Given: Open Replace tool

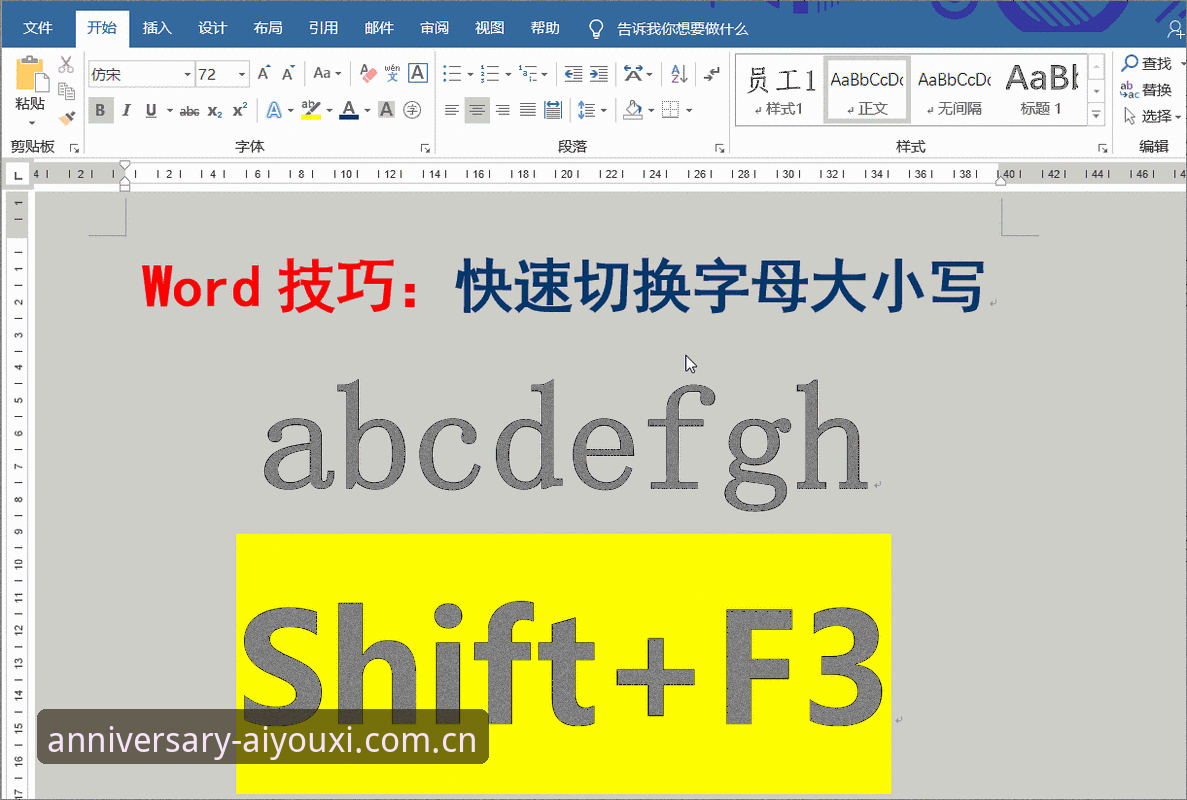Looking at the screenshot, I should [1147, 90].
